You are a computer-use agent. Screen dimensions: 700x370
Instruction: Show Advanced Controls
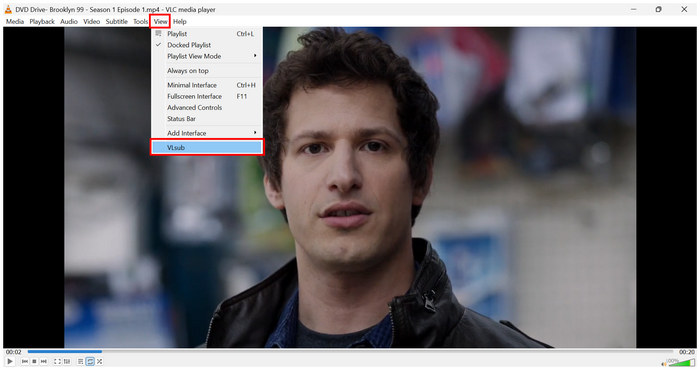coord(207,108)
